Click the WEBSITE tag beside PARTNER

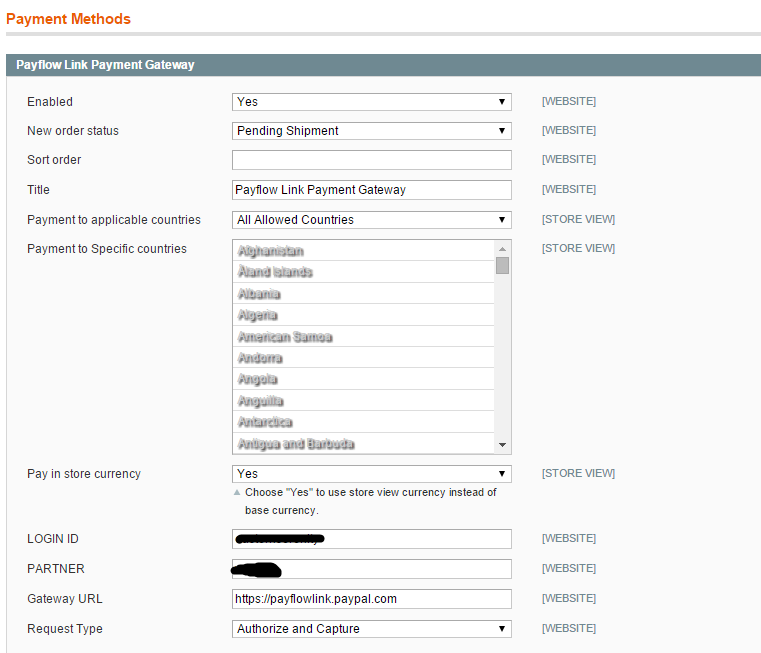[x=569, y=569]
